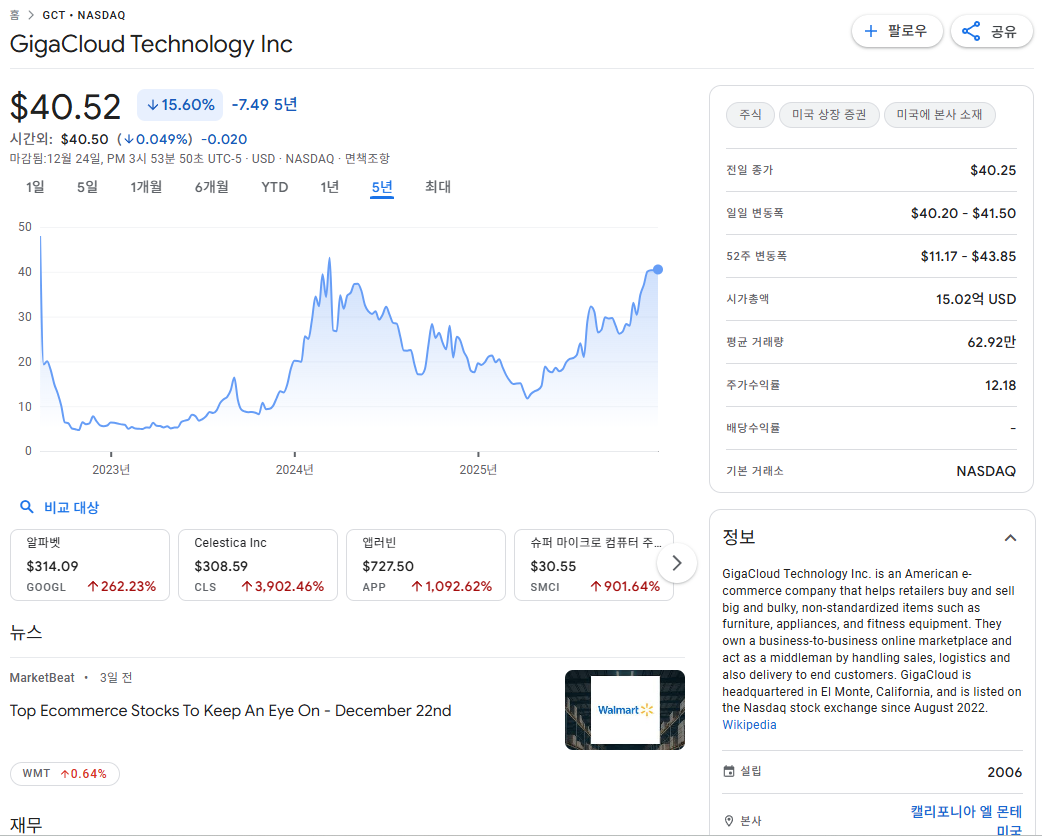Open the 비교 대상 compare link
Screen dimensions: 1042x836
point(71,507)
